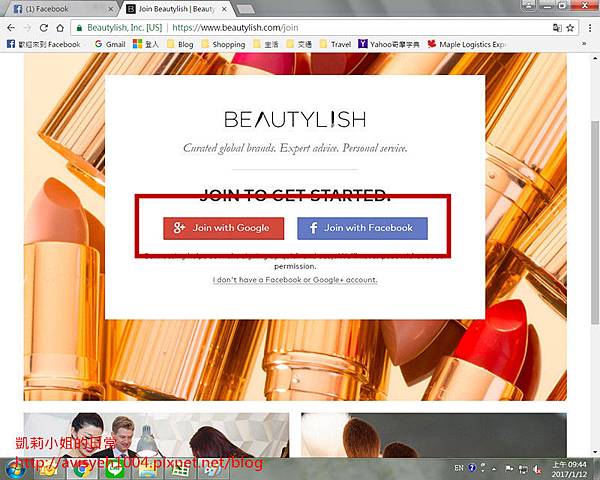This screenshot has width=600, height=480.
Task: Open the Windows Start menu
Action: click(15, 469)
